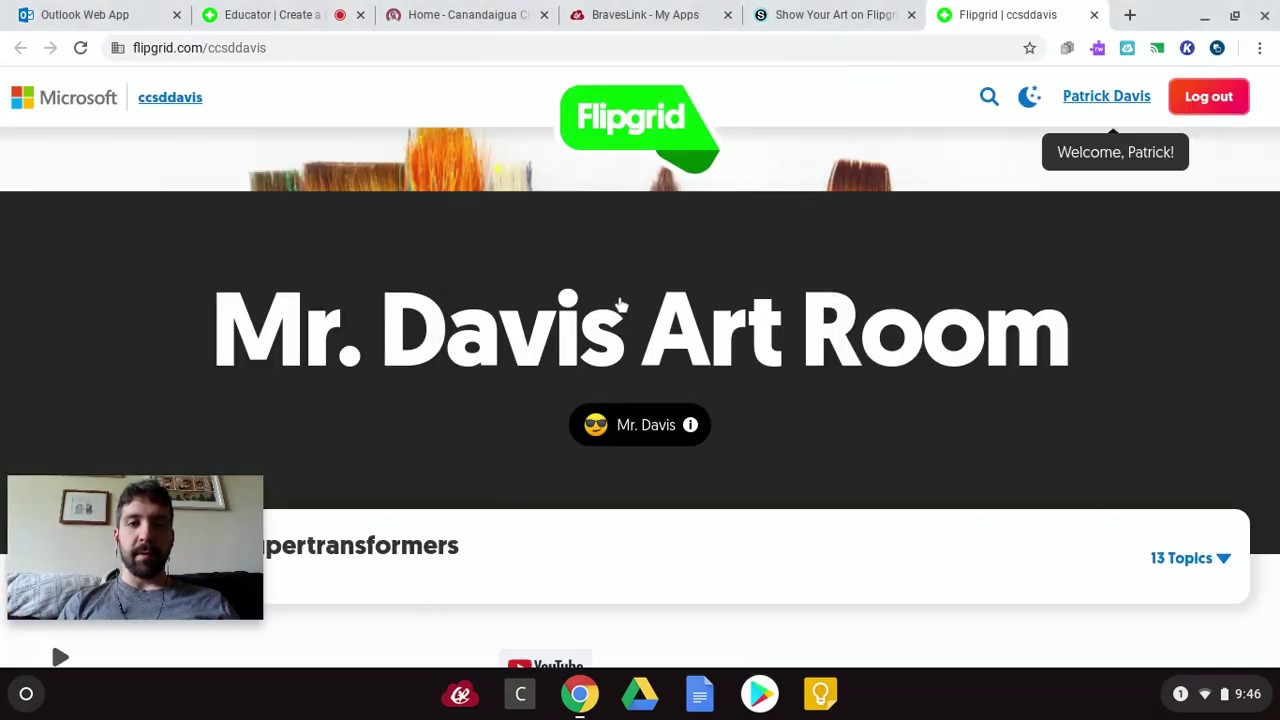Click the green Flipgrid logo

[x=639, y=128]
